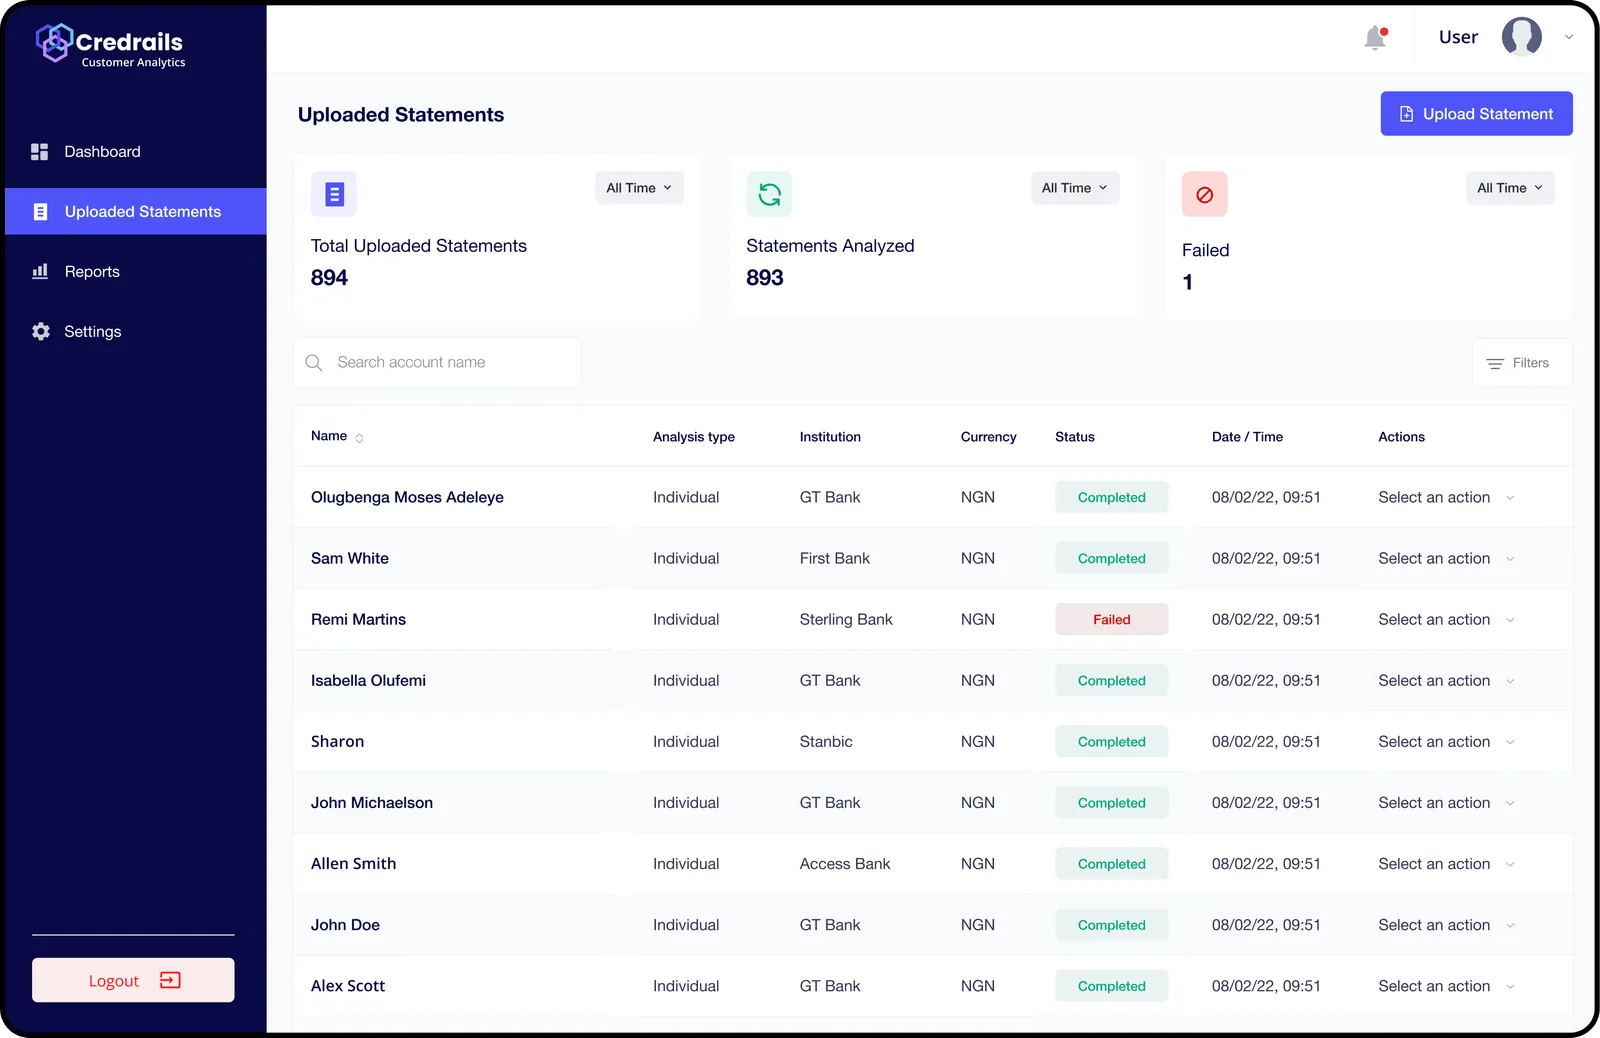1600x1038 pixels.
Task: Click the User label in header
Action: pyautogui.click(x=1458, y=38)
